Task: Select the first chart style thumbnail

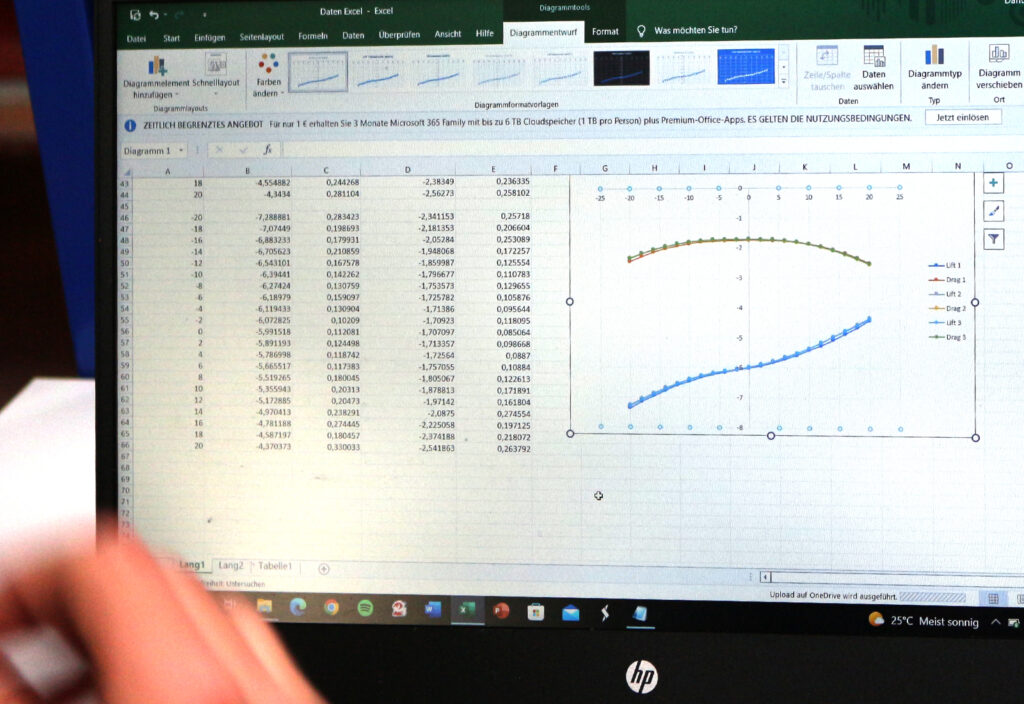Action: click(x=318, y=71)
